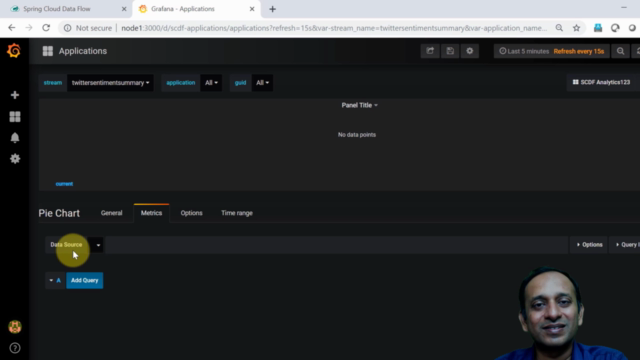Click the share dashboard icon

click(x=430, y=51)
